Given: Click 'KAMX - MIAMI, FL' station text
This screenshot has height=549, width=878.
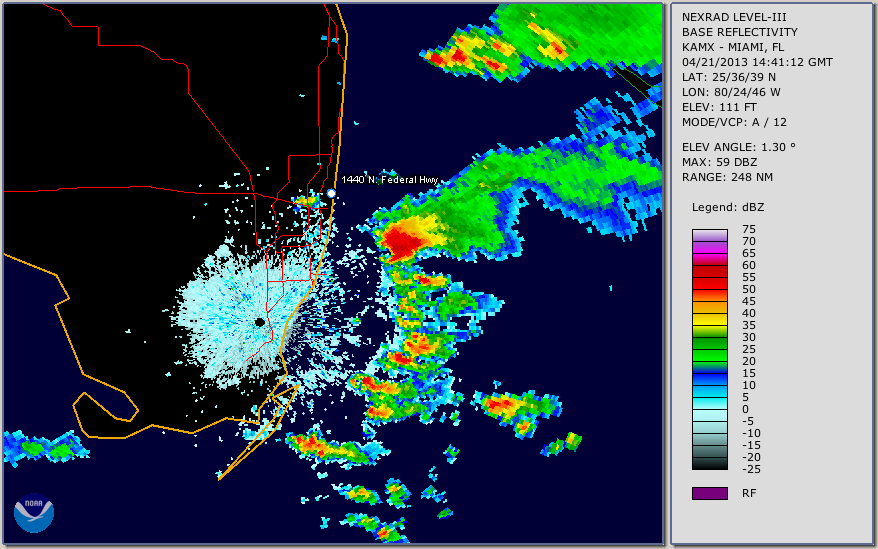Looking at the screenshot, I should click(733, 47).
